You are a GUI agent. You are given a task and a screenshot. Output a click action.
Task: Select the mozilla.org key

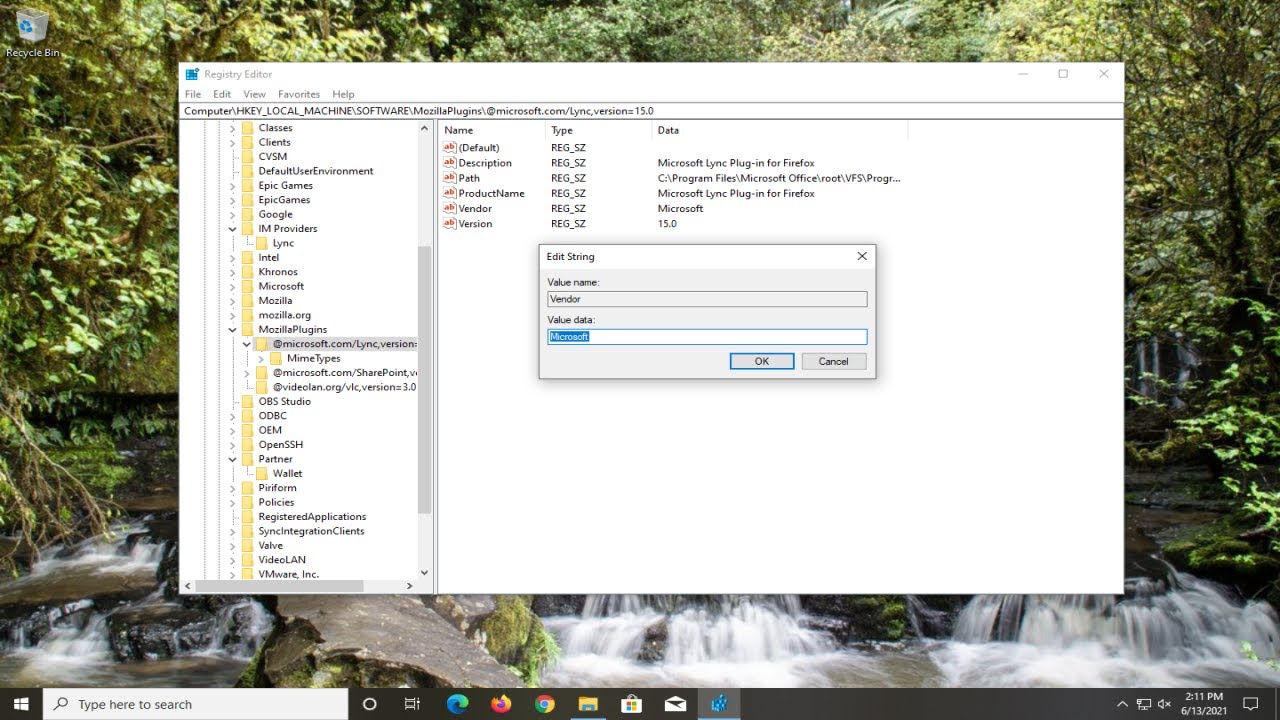tap(284, 315)
